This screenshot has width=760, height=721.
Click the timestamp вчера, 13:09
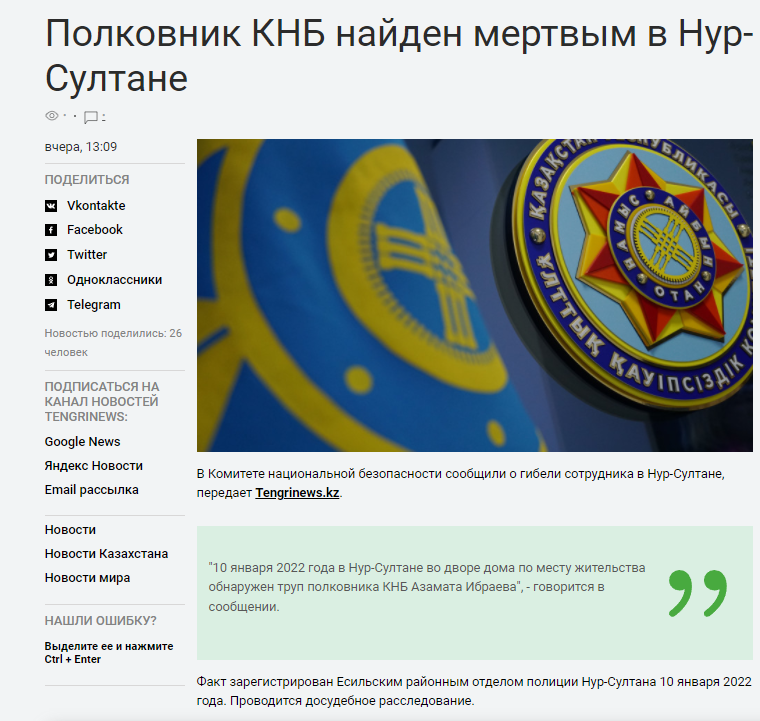(81, 147)
